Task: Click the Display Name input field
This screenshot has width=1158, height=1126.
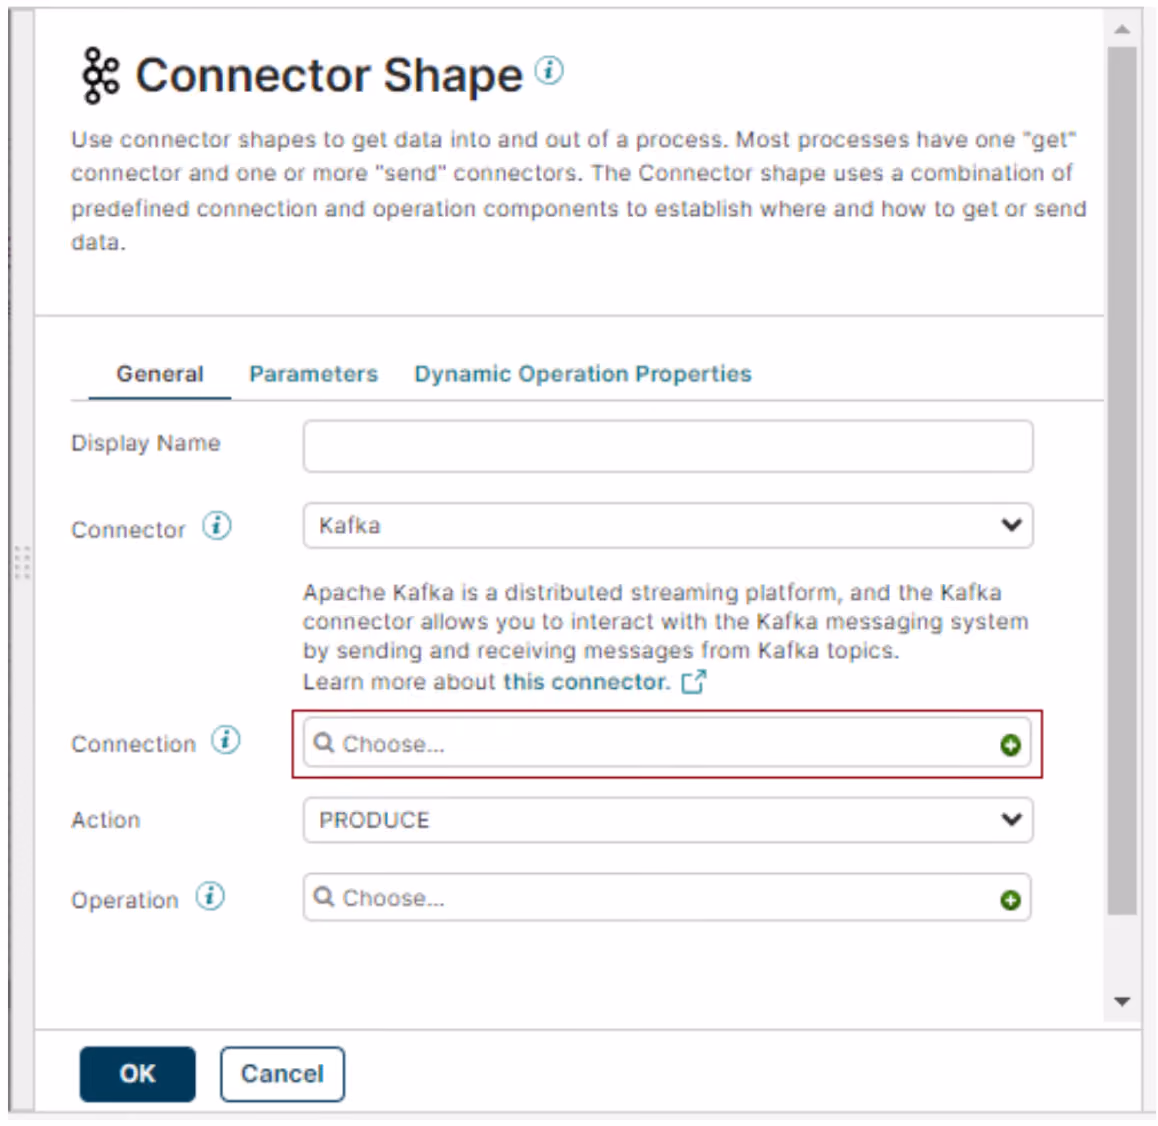Action: (668, 446)
